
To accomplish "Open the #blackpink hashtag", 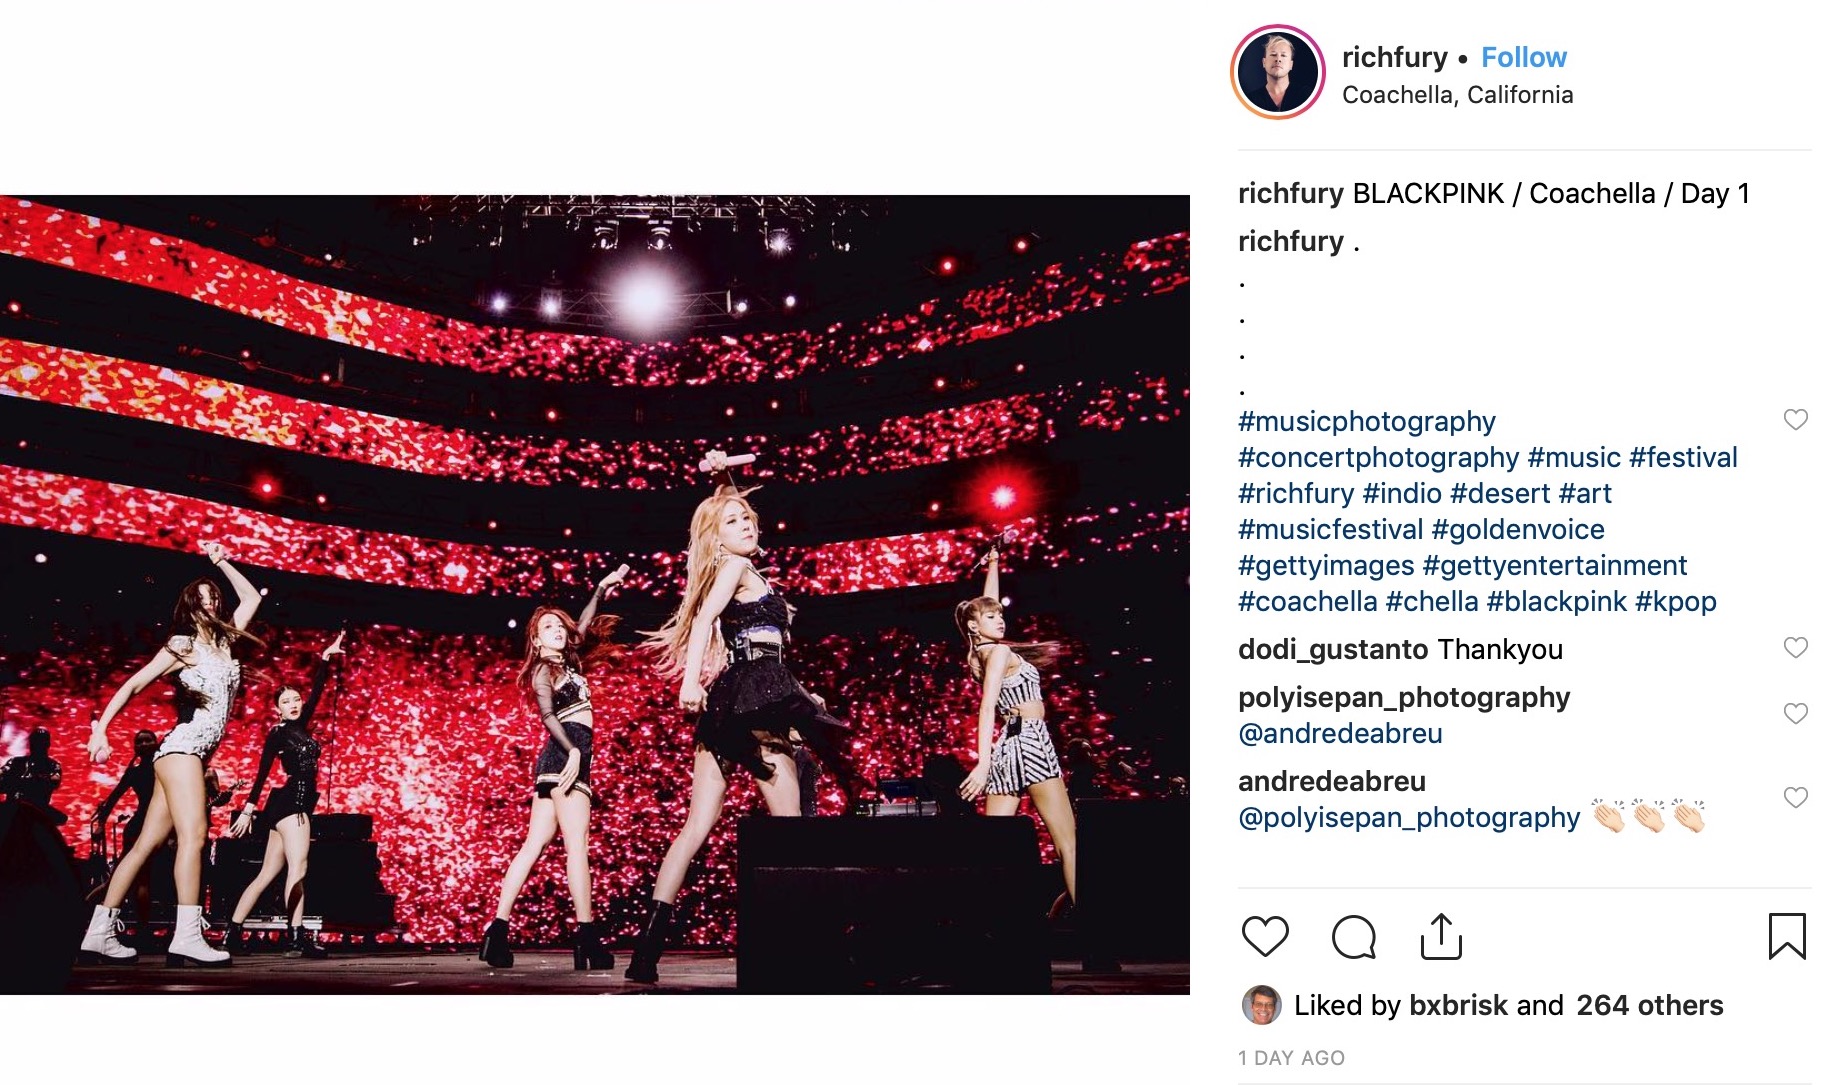I will click(1557, 601).
